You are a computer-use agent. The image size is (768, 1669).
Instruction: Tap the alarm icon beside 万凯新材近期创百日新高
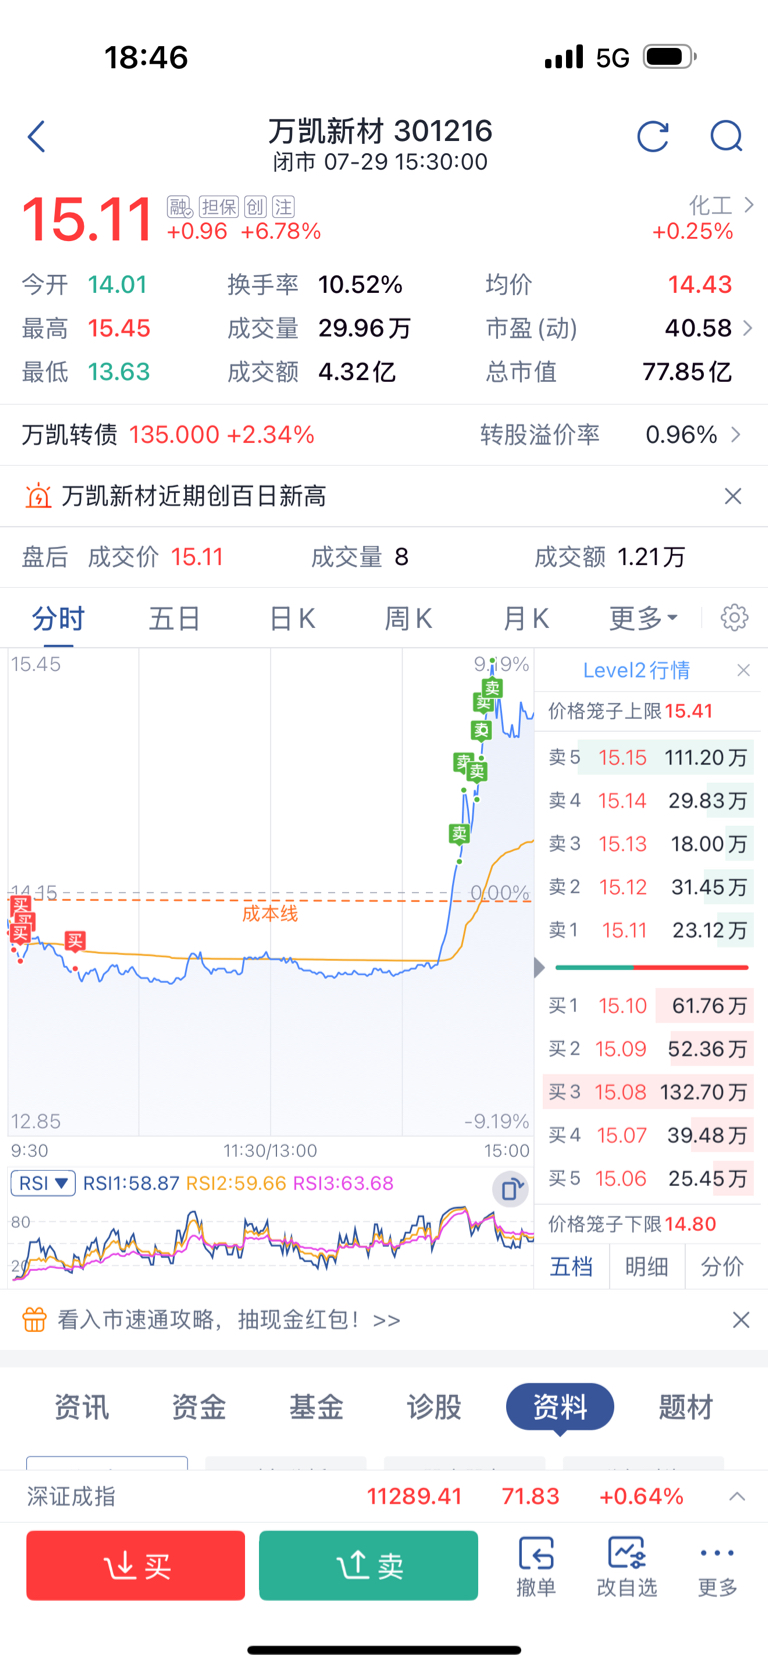coord(37,496)
